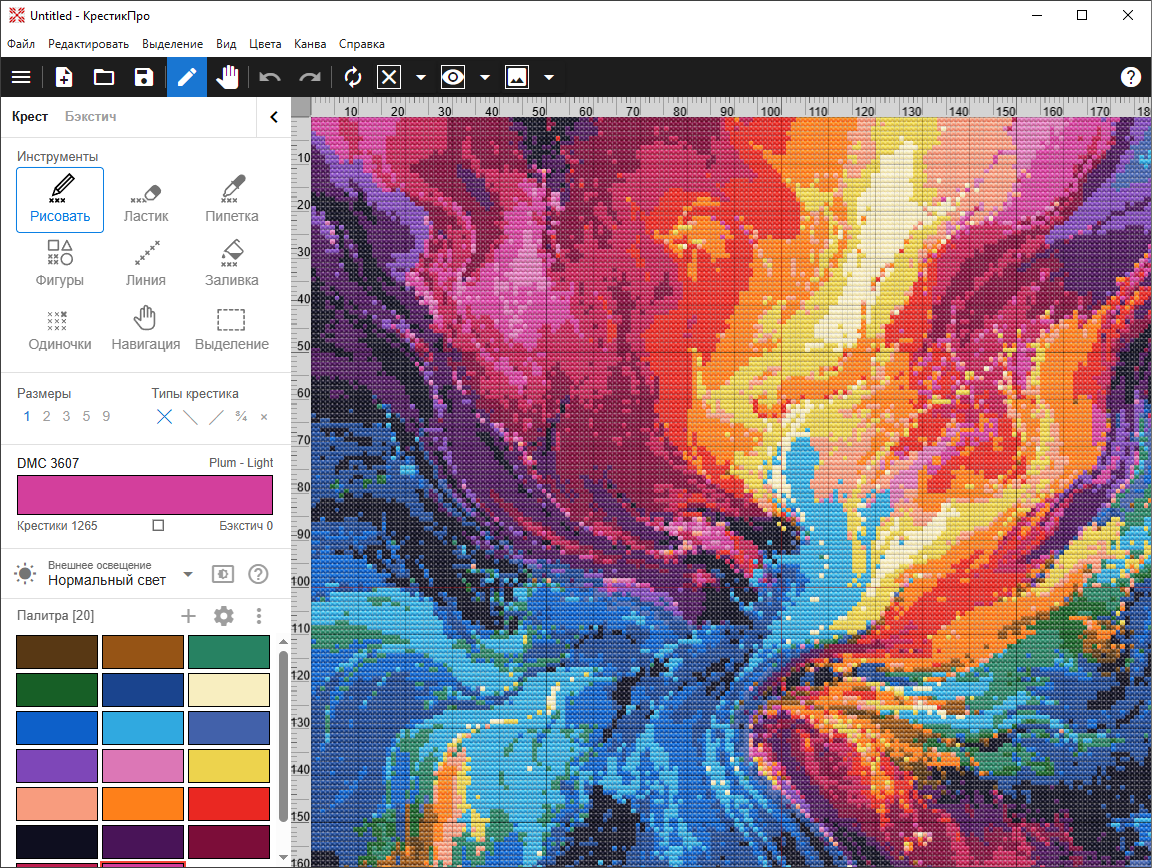The image size is (1152, 868).
Task: Select the Ластик eraser tool
Action: tap(146, 200)
